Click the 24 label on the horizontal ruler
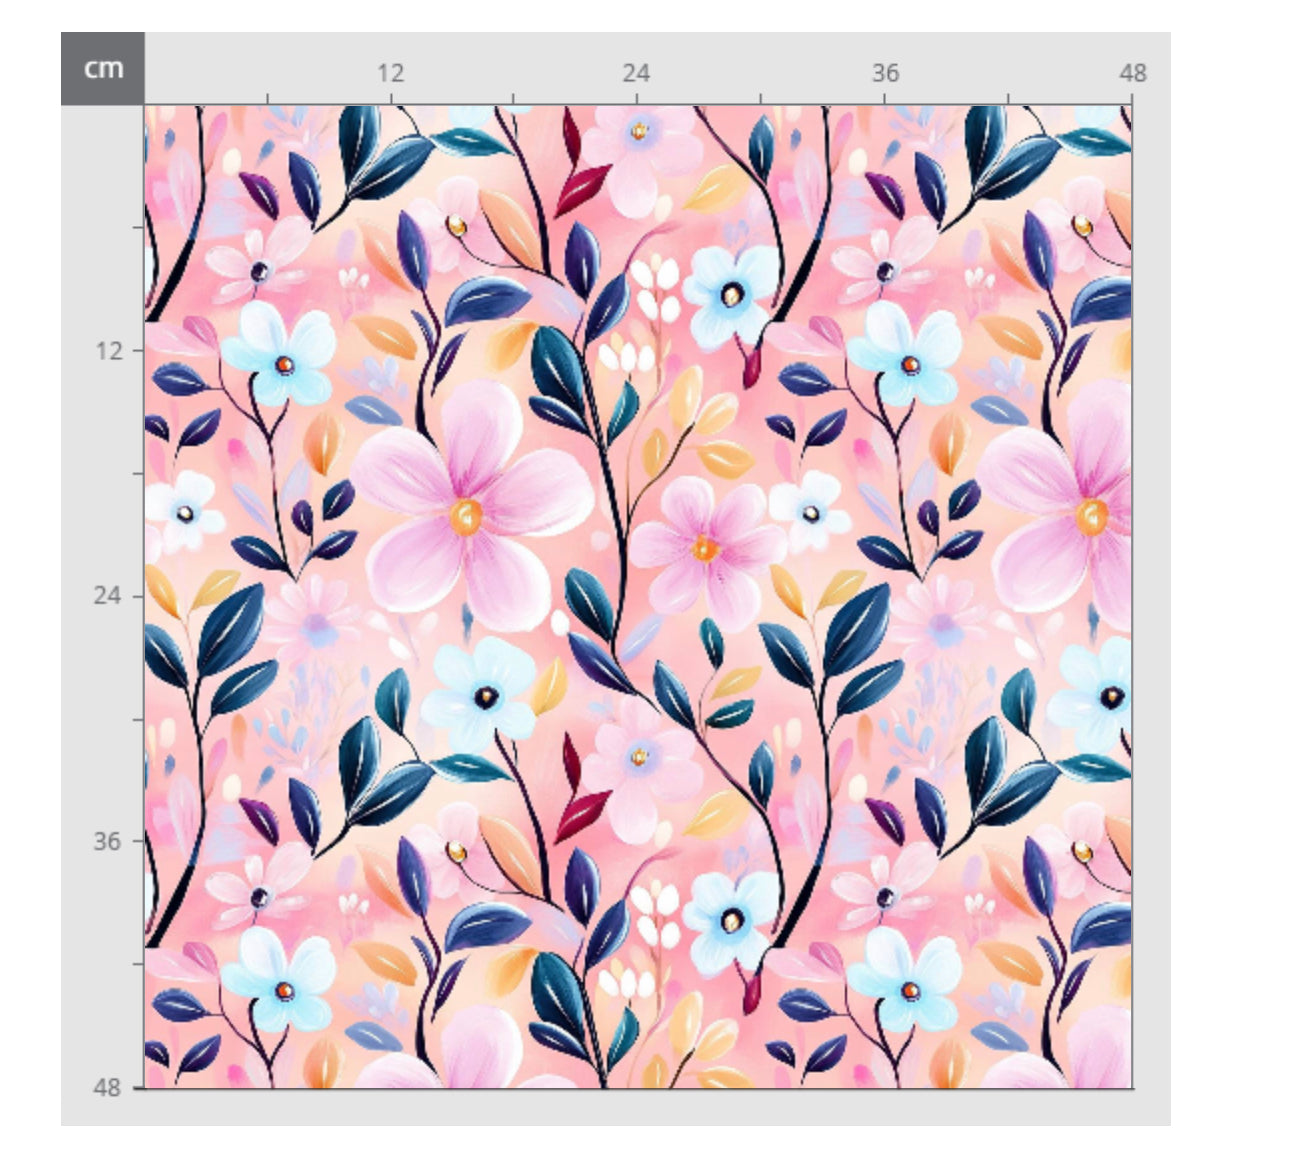This screenshot has height=1168, width=1289. (636, 73)
